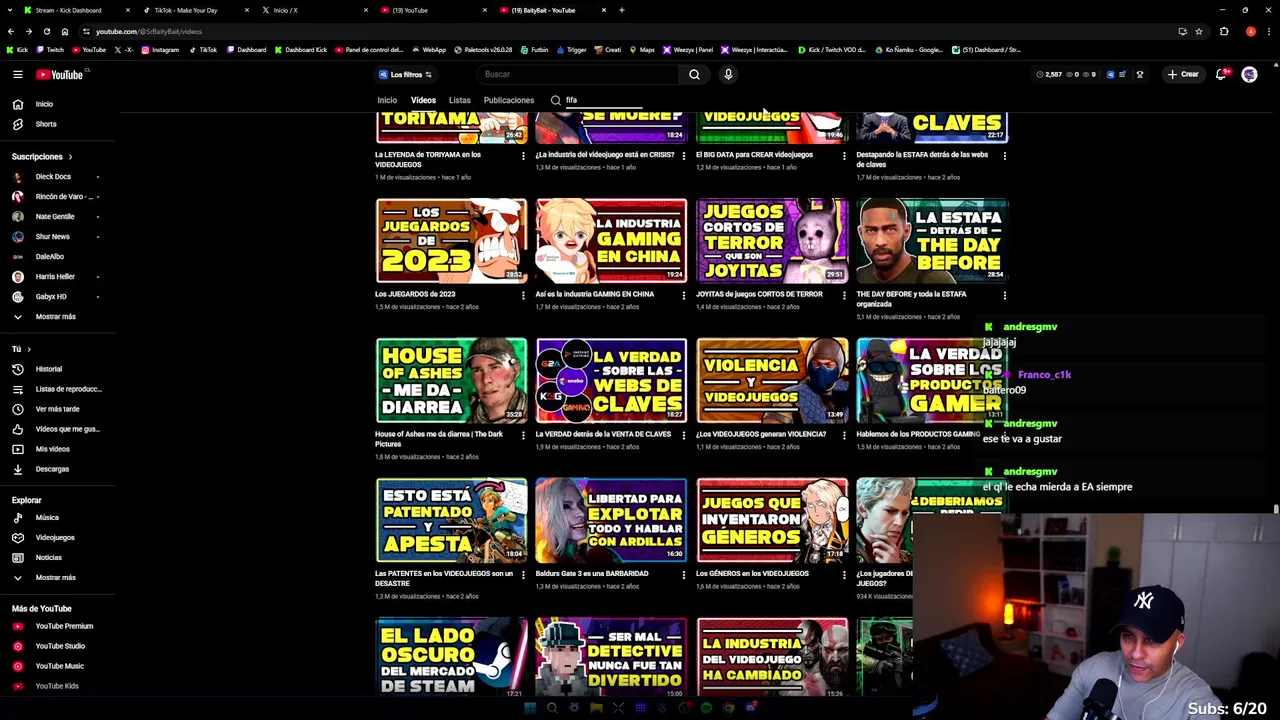
Task: Open taskbar search magnifier
Action: point(552,708)
